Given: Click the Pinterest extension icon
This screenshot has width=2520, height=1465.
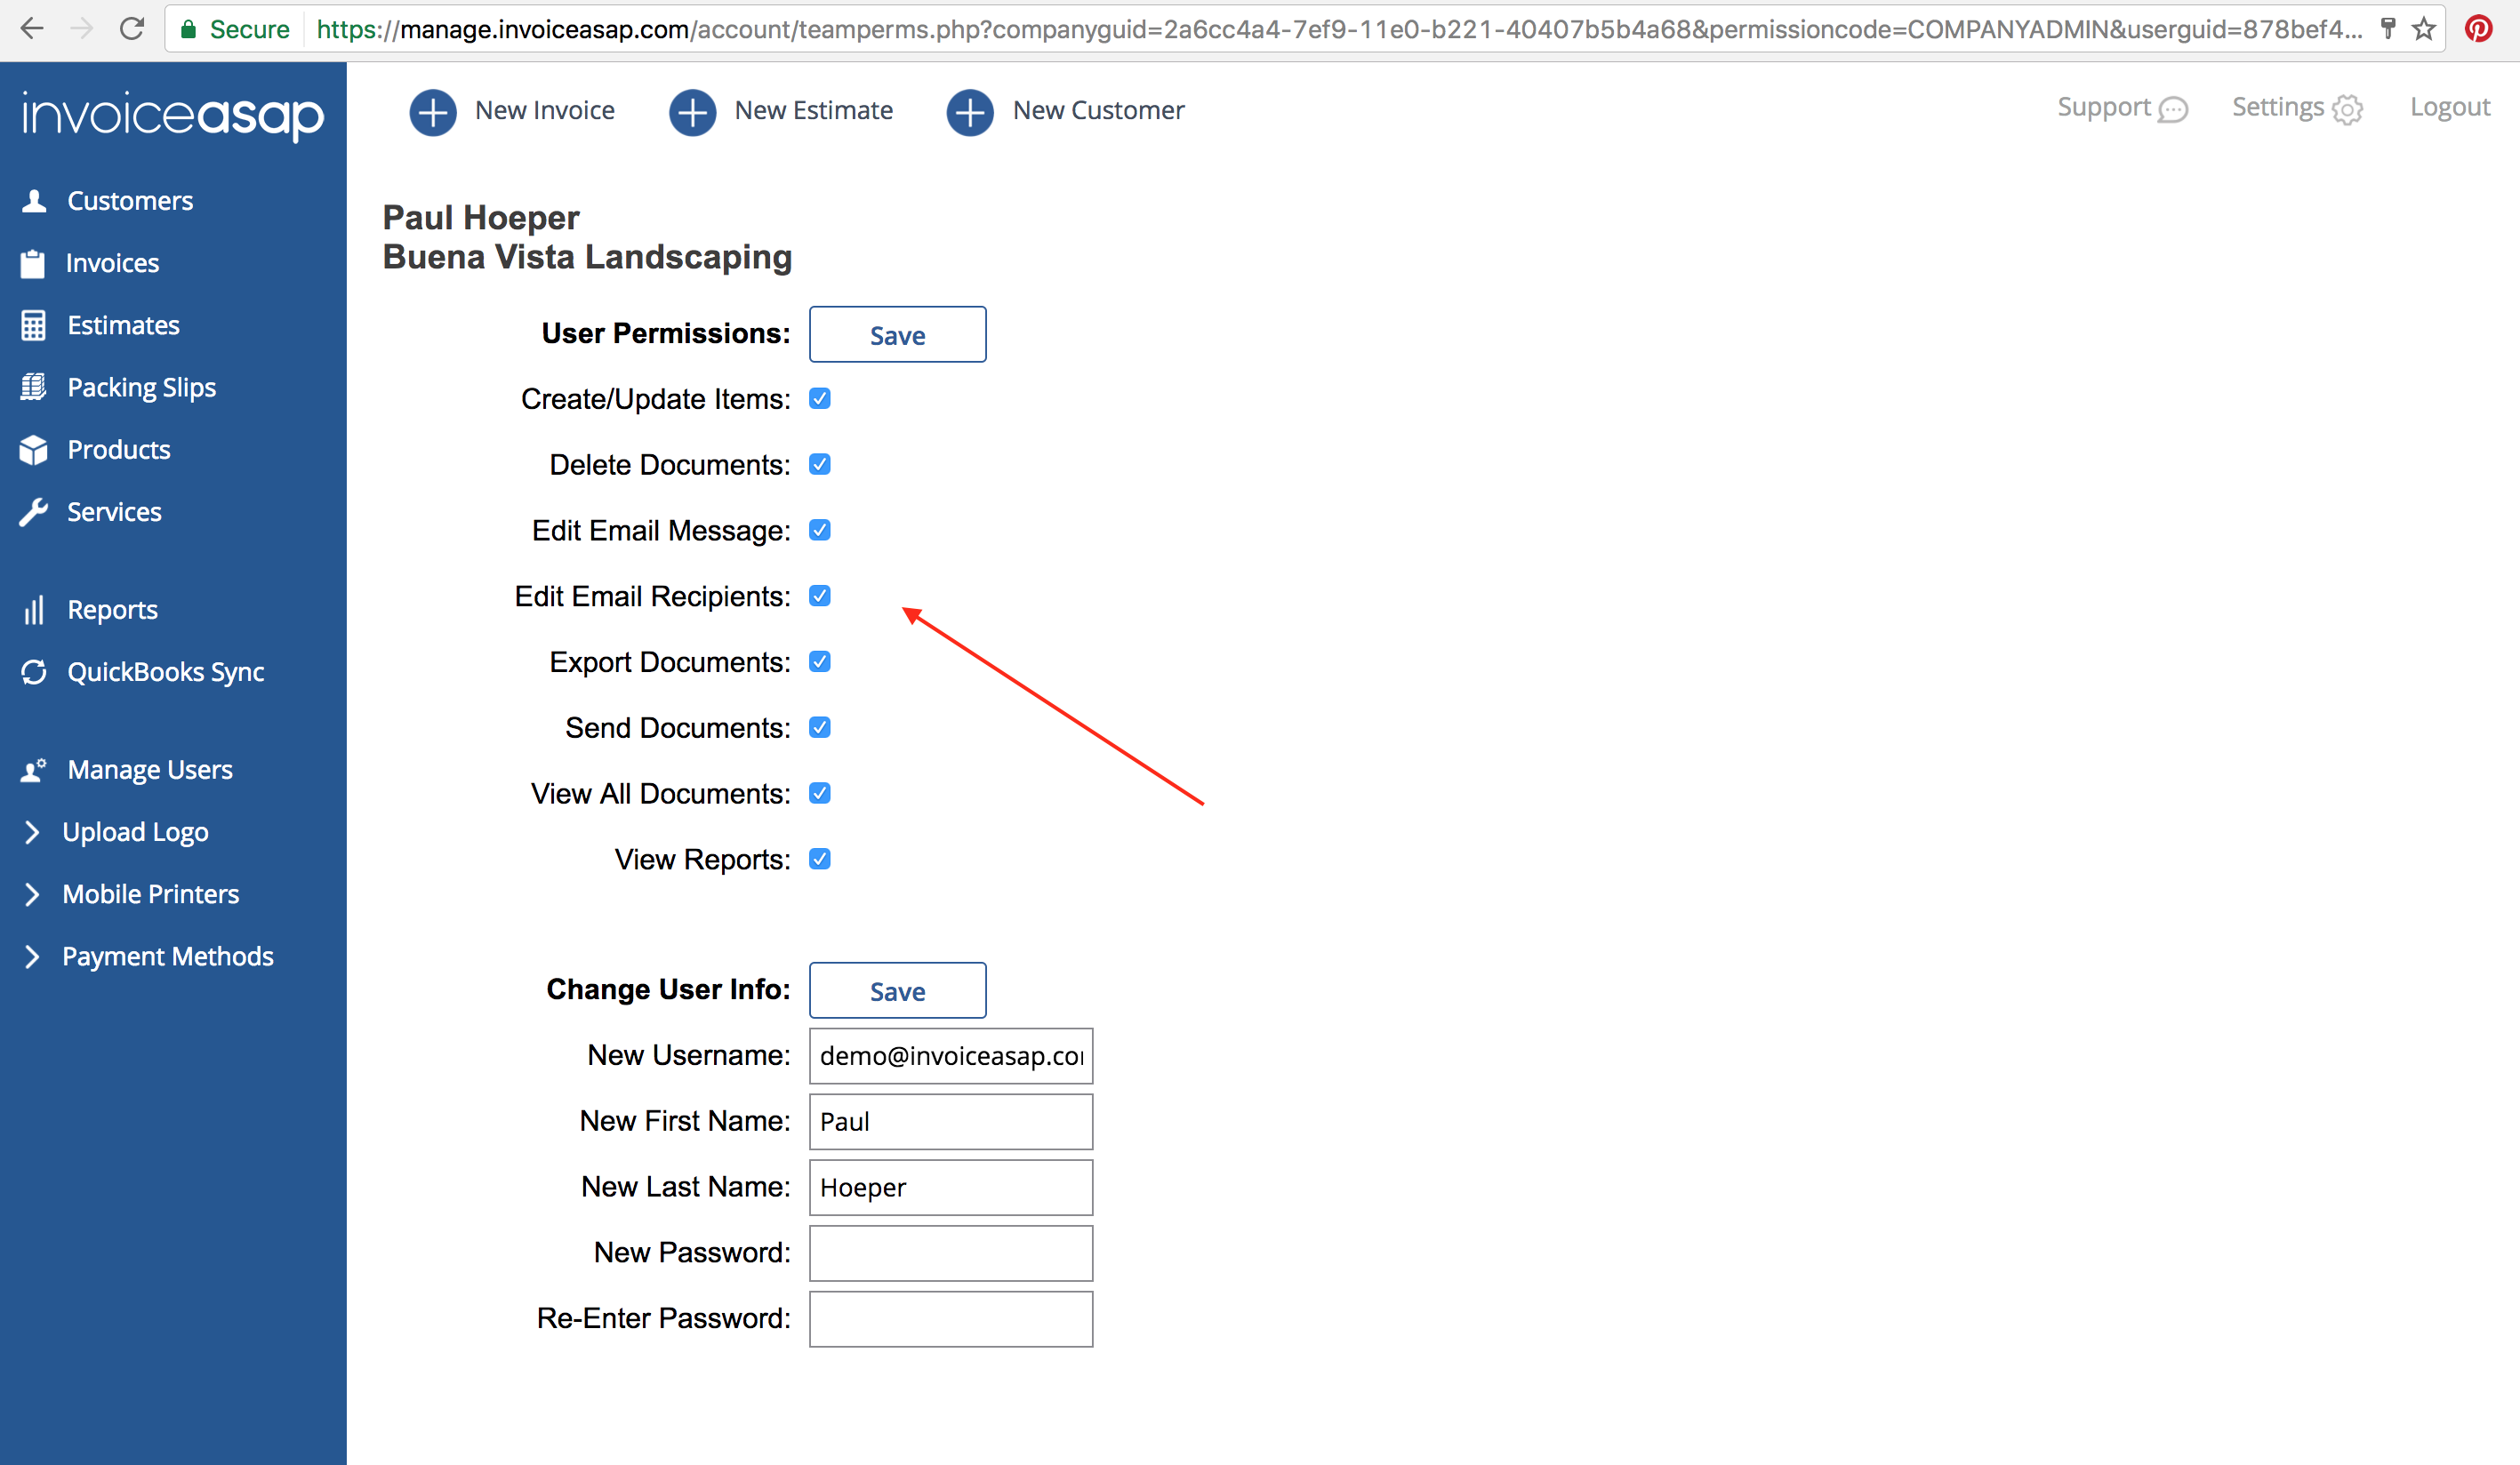Looking at the screenshot, I should [2479, 28].
